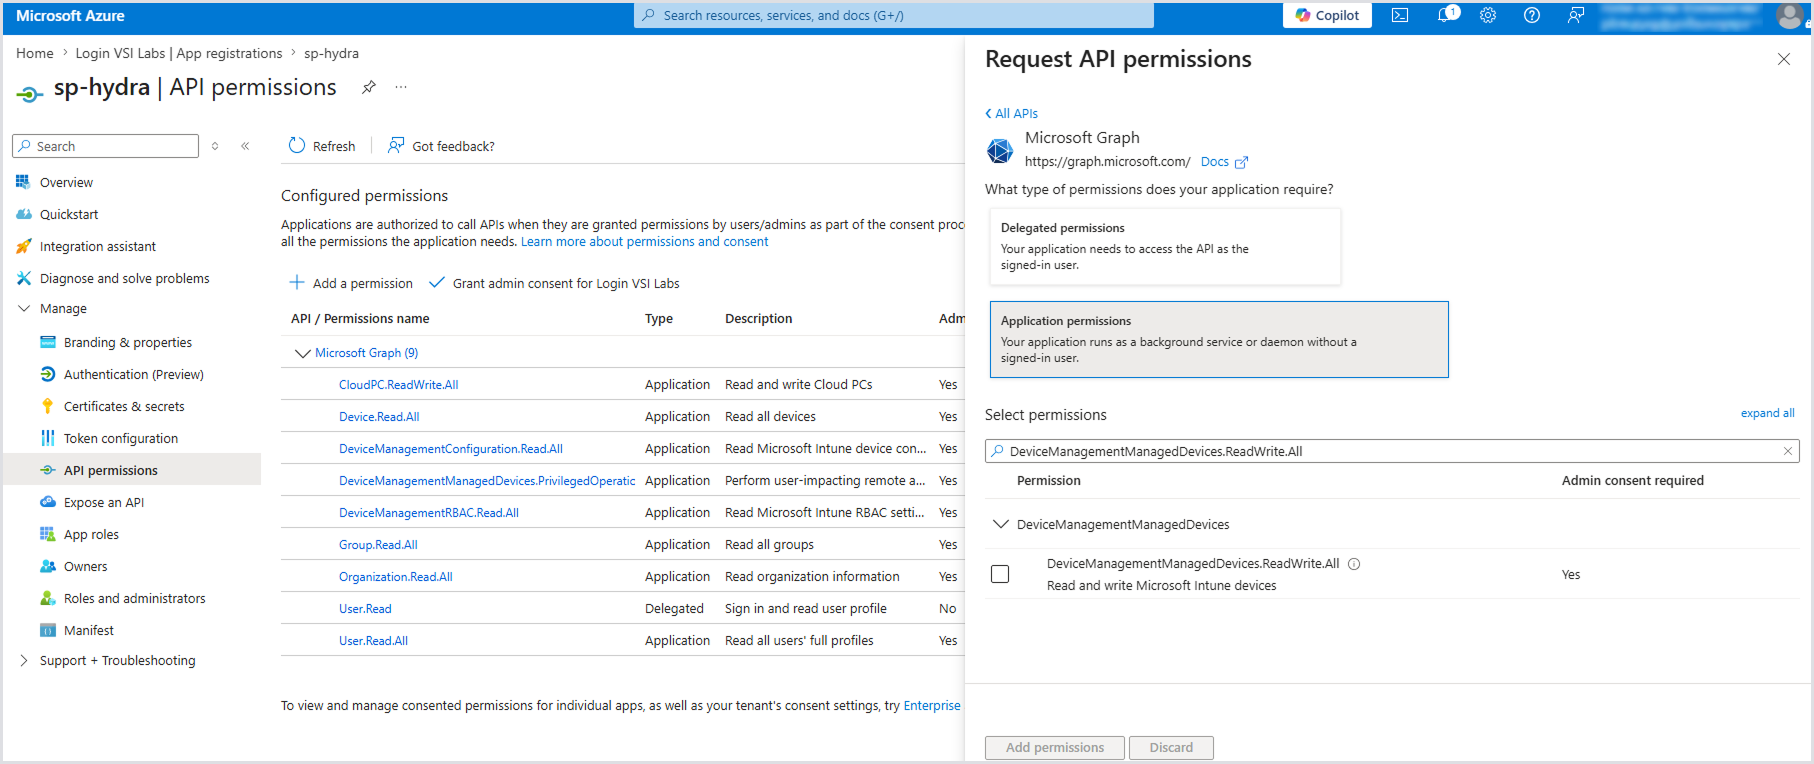This screenshot has height=764, width=1814.
Task: Click the App roles icon
Action: coord(47,534)
